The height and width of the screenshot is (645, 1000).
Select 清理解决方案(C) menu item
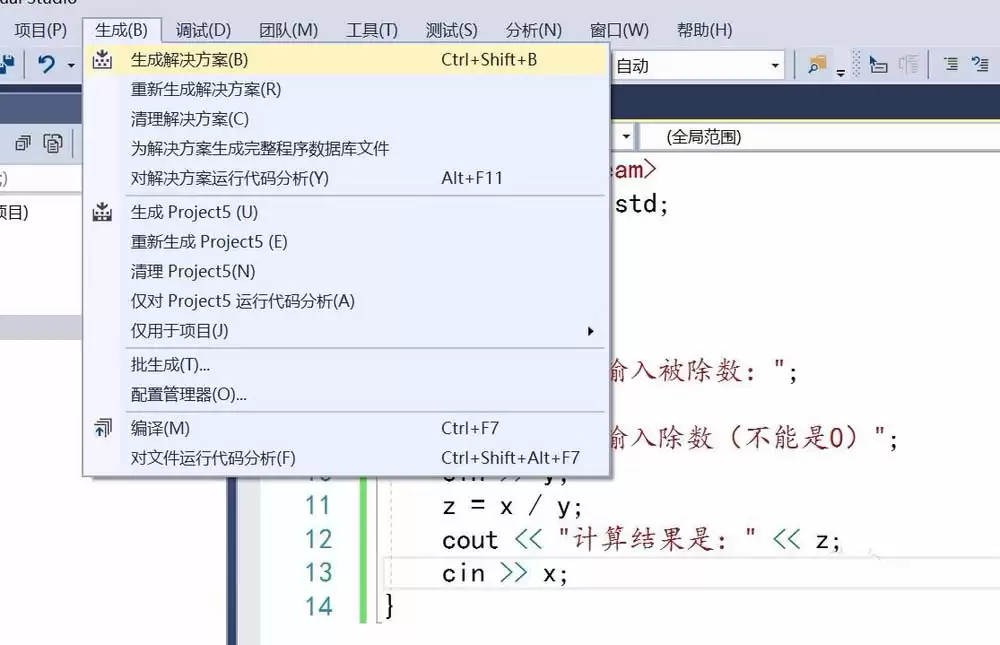(190, 119)
